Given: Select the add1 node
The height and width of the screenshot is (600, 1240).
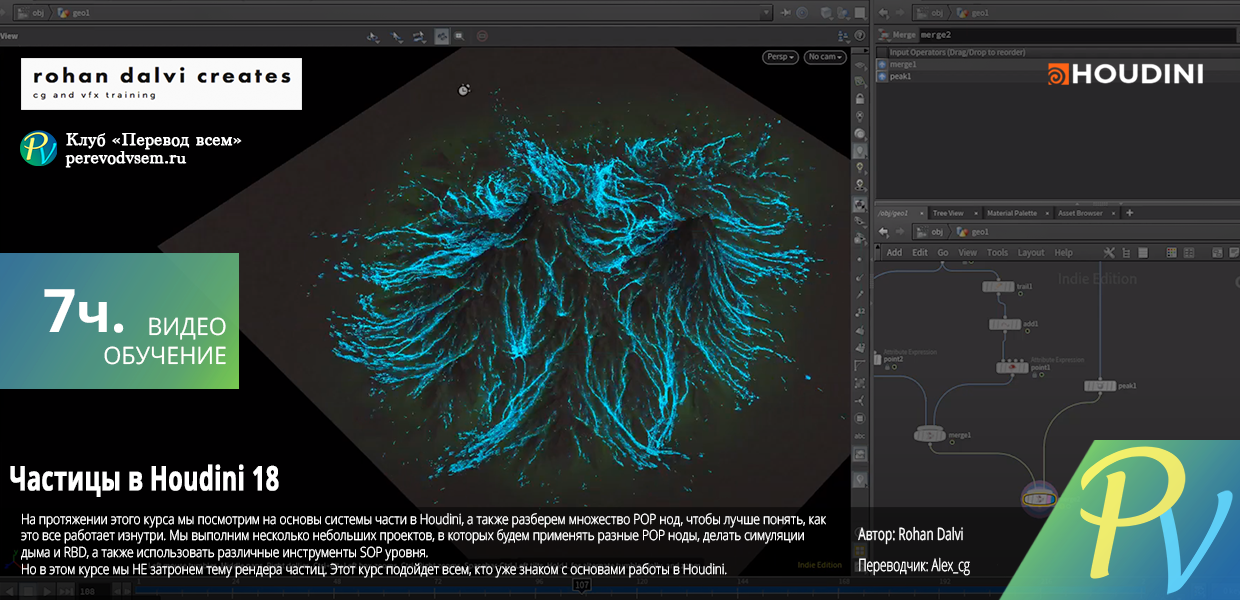Looking at the screenshot, I should [1005, 325].
